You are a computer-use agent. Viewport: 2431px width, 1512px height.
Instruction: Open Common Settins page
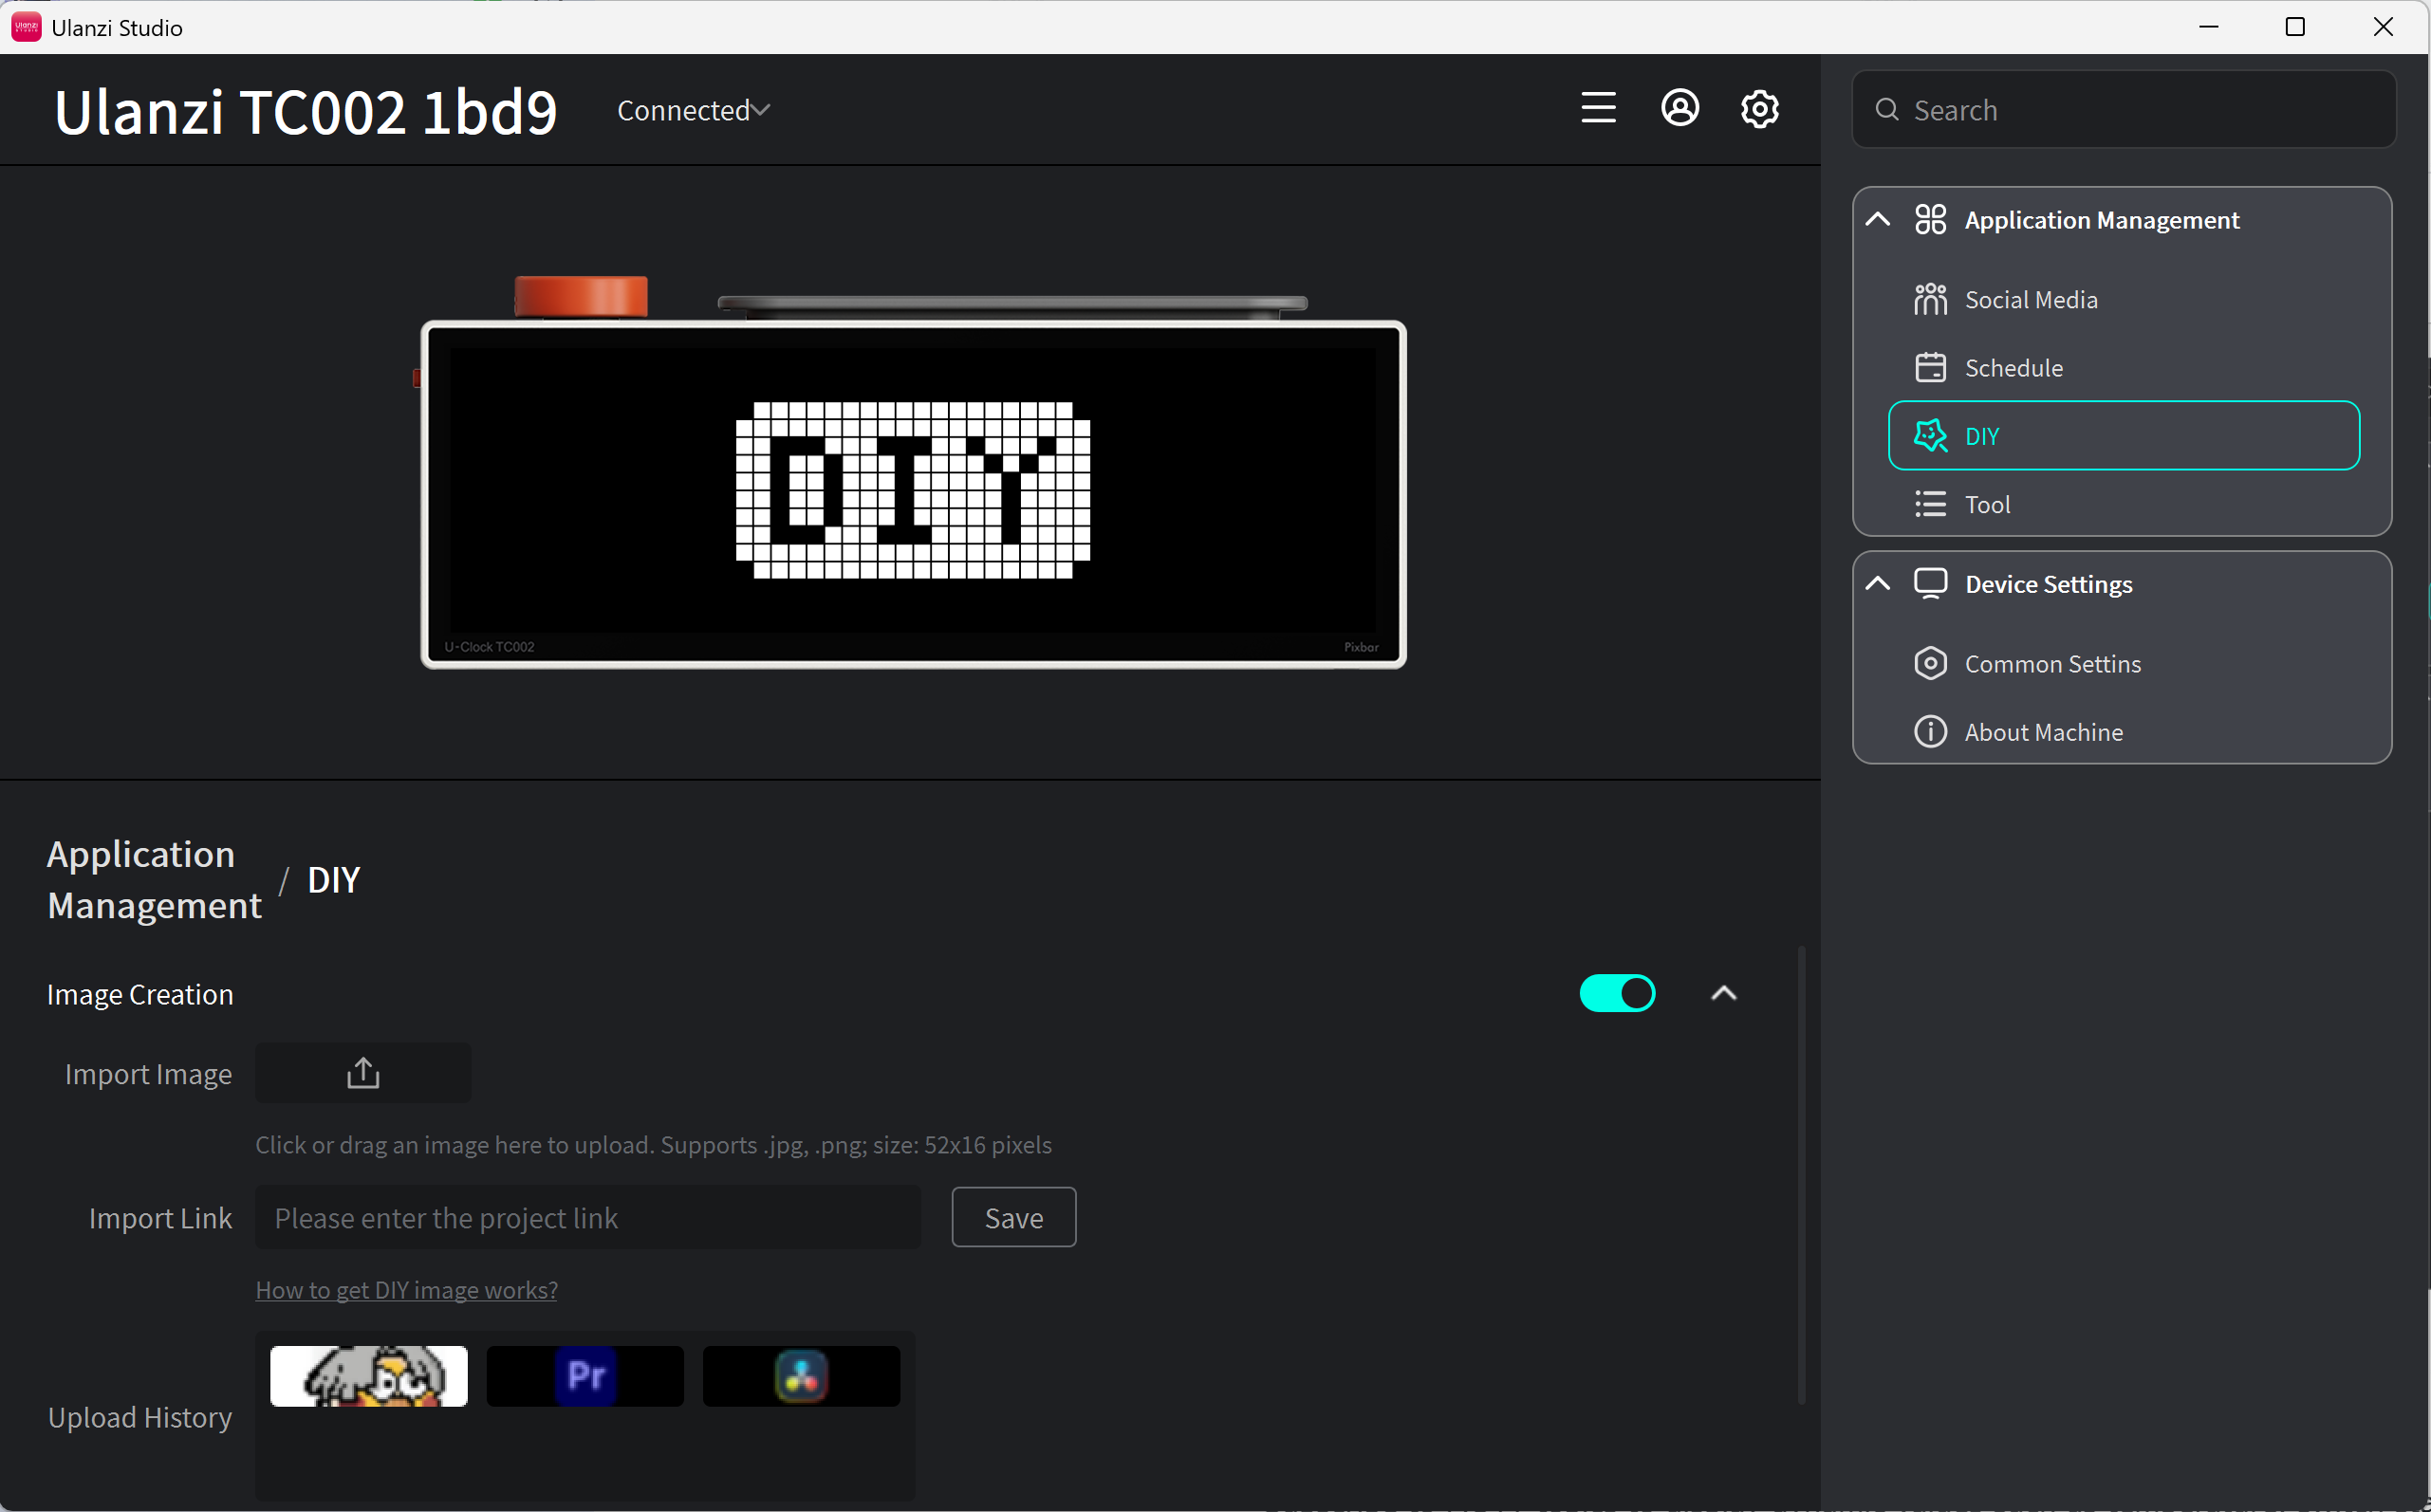[2123, 664]
